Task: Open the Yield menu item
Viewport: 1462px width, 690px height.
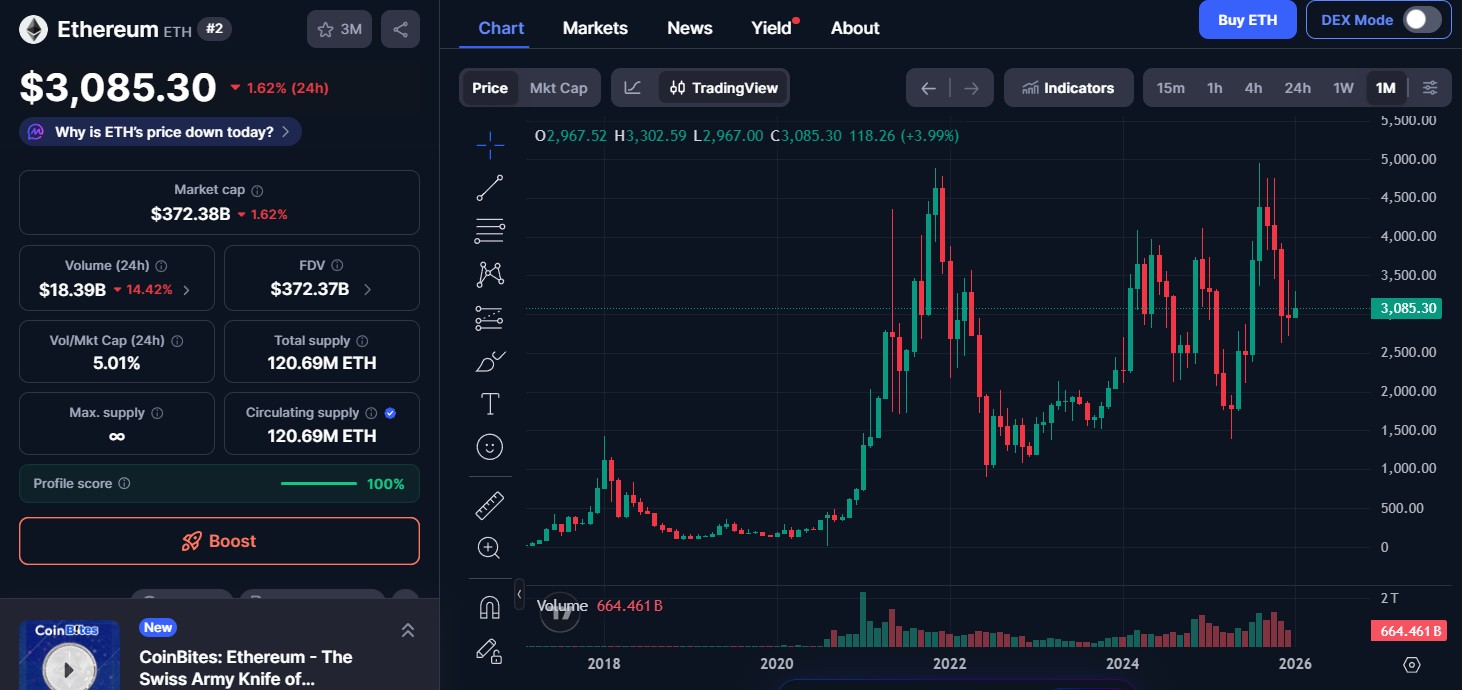Action: pos(769,27)
